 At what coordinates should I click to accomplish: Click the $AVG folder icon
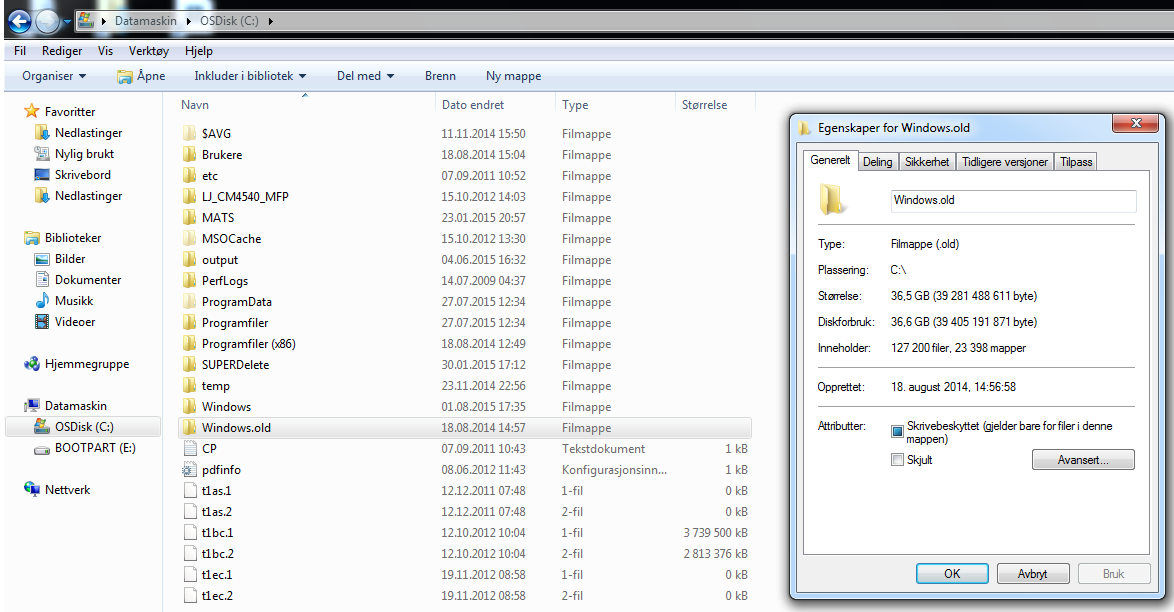[189, 133]
